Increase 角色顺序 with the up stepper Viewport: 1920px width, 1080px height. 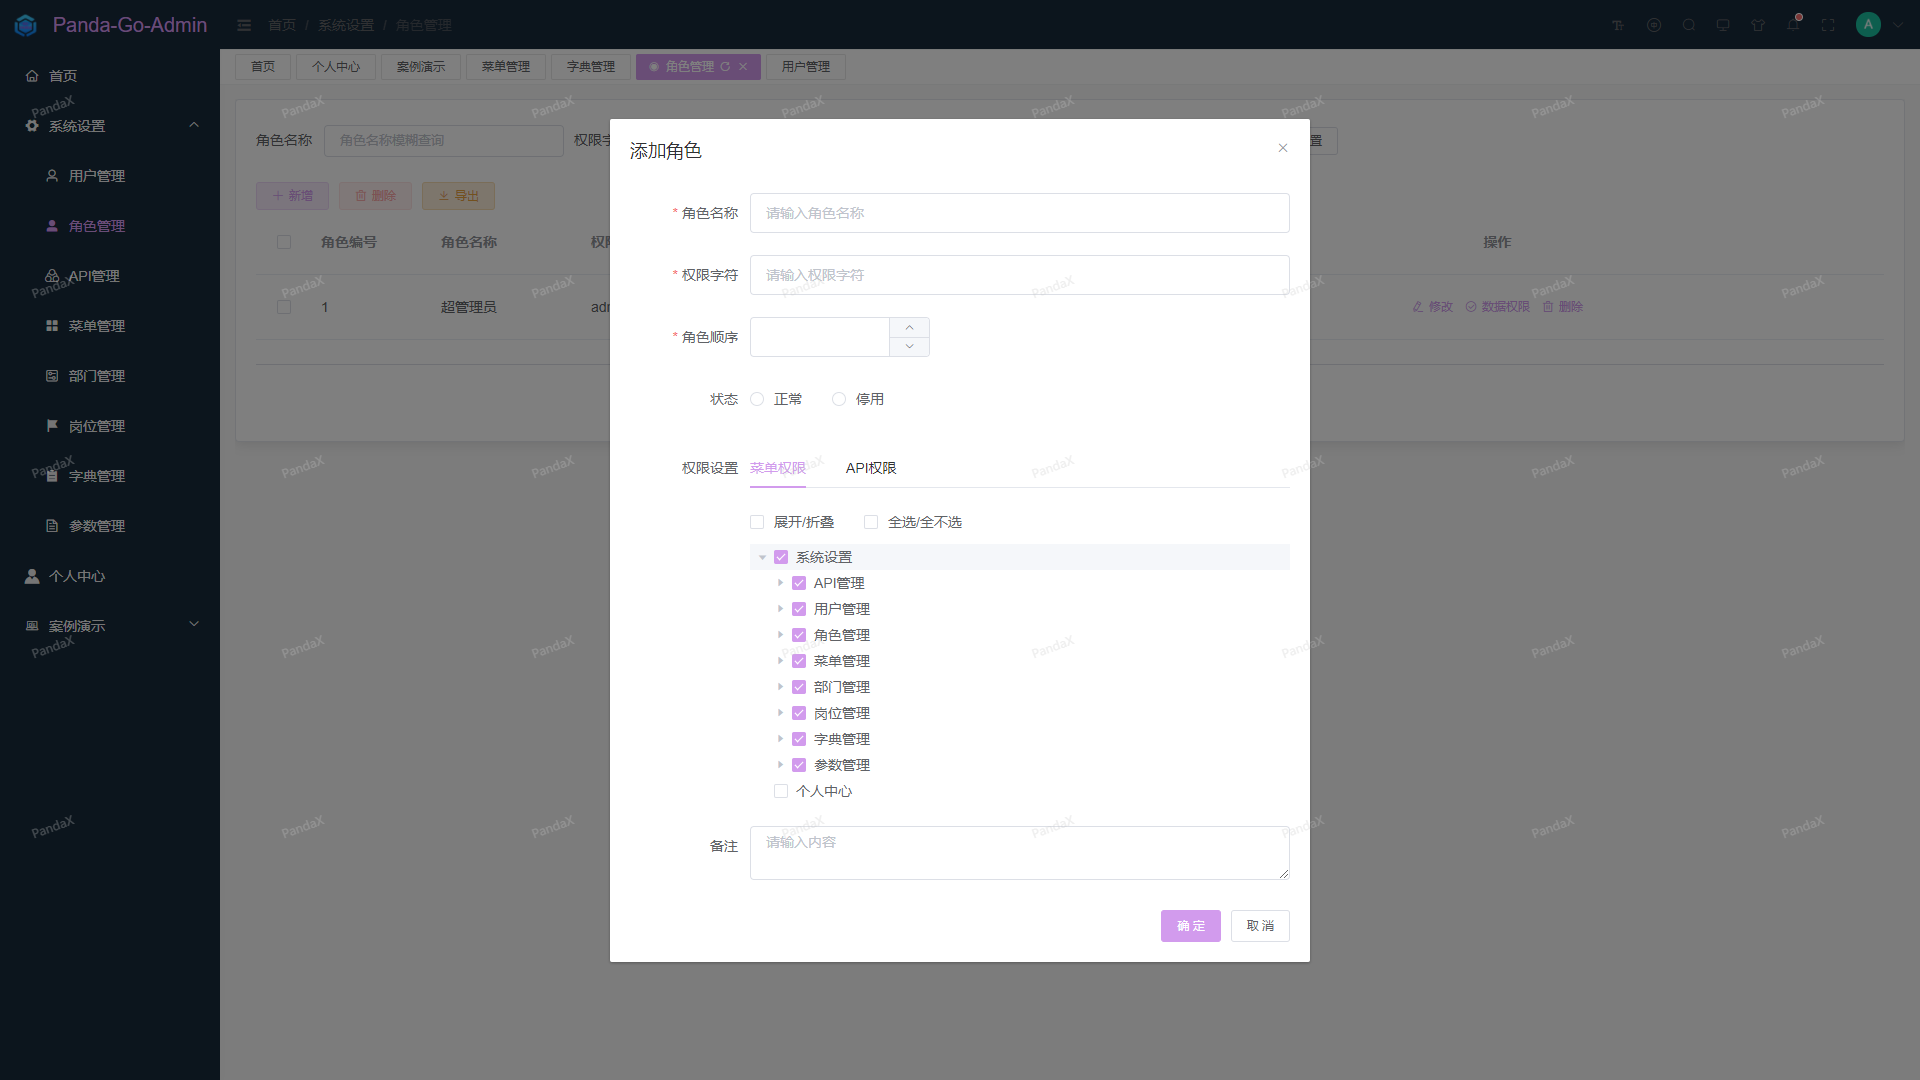[x=909, y=328]
